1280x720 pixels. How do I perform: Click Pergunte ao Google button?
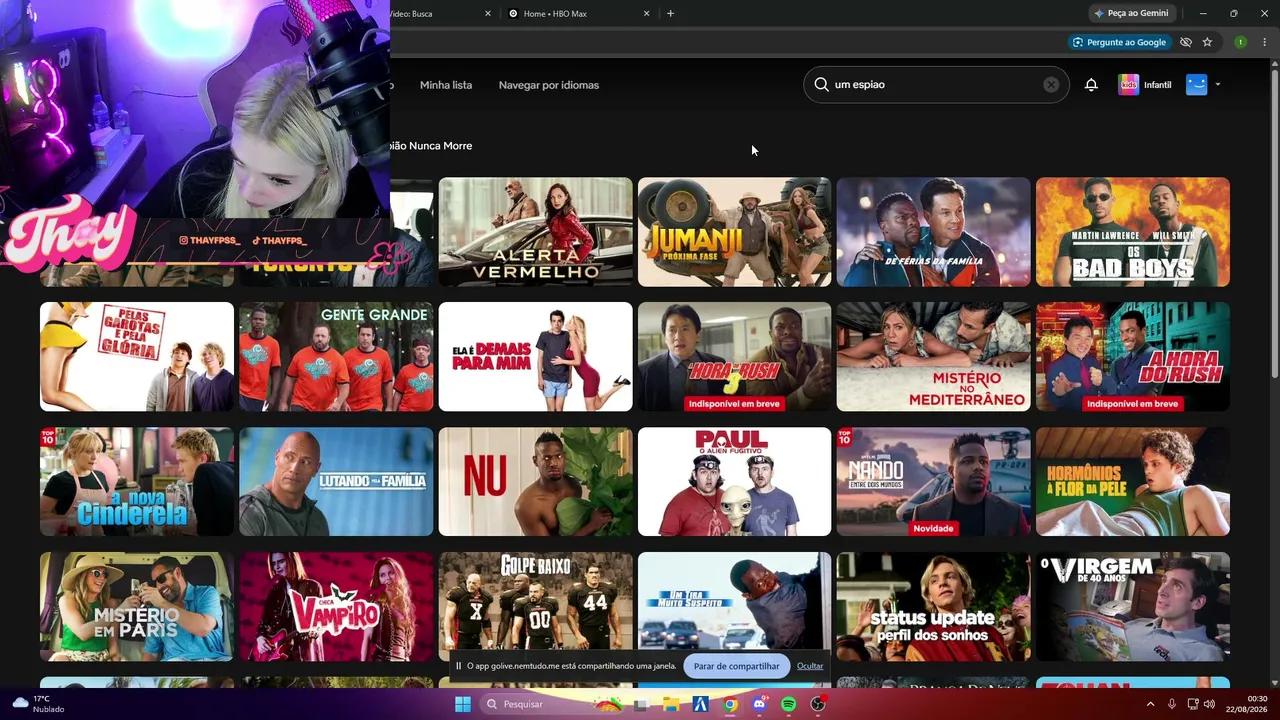pos(1119,42)
